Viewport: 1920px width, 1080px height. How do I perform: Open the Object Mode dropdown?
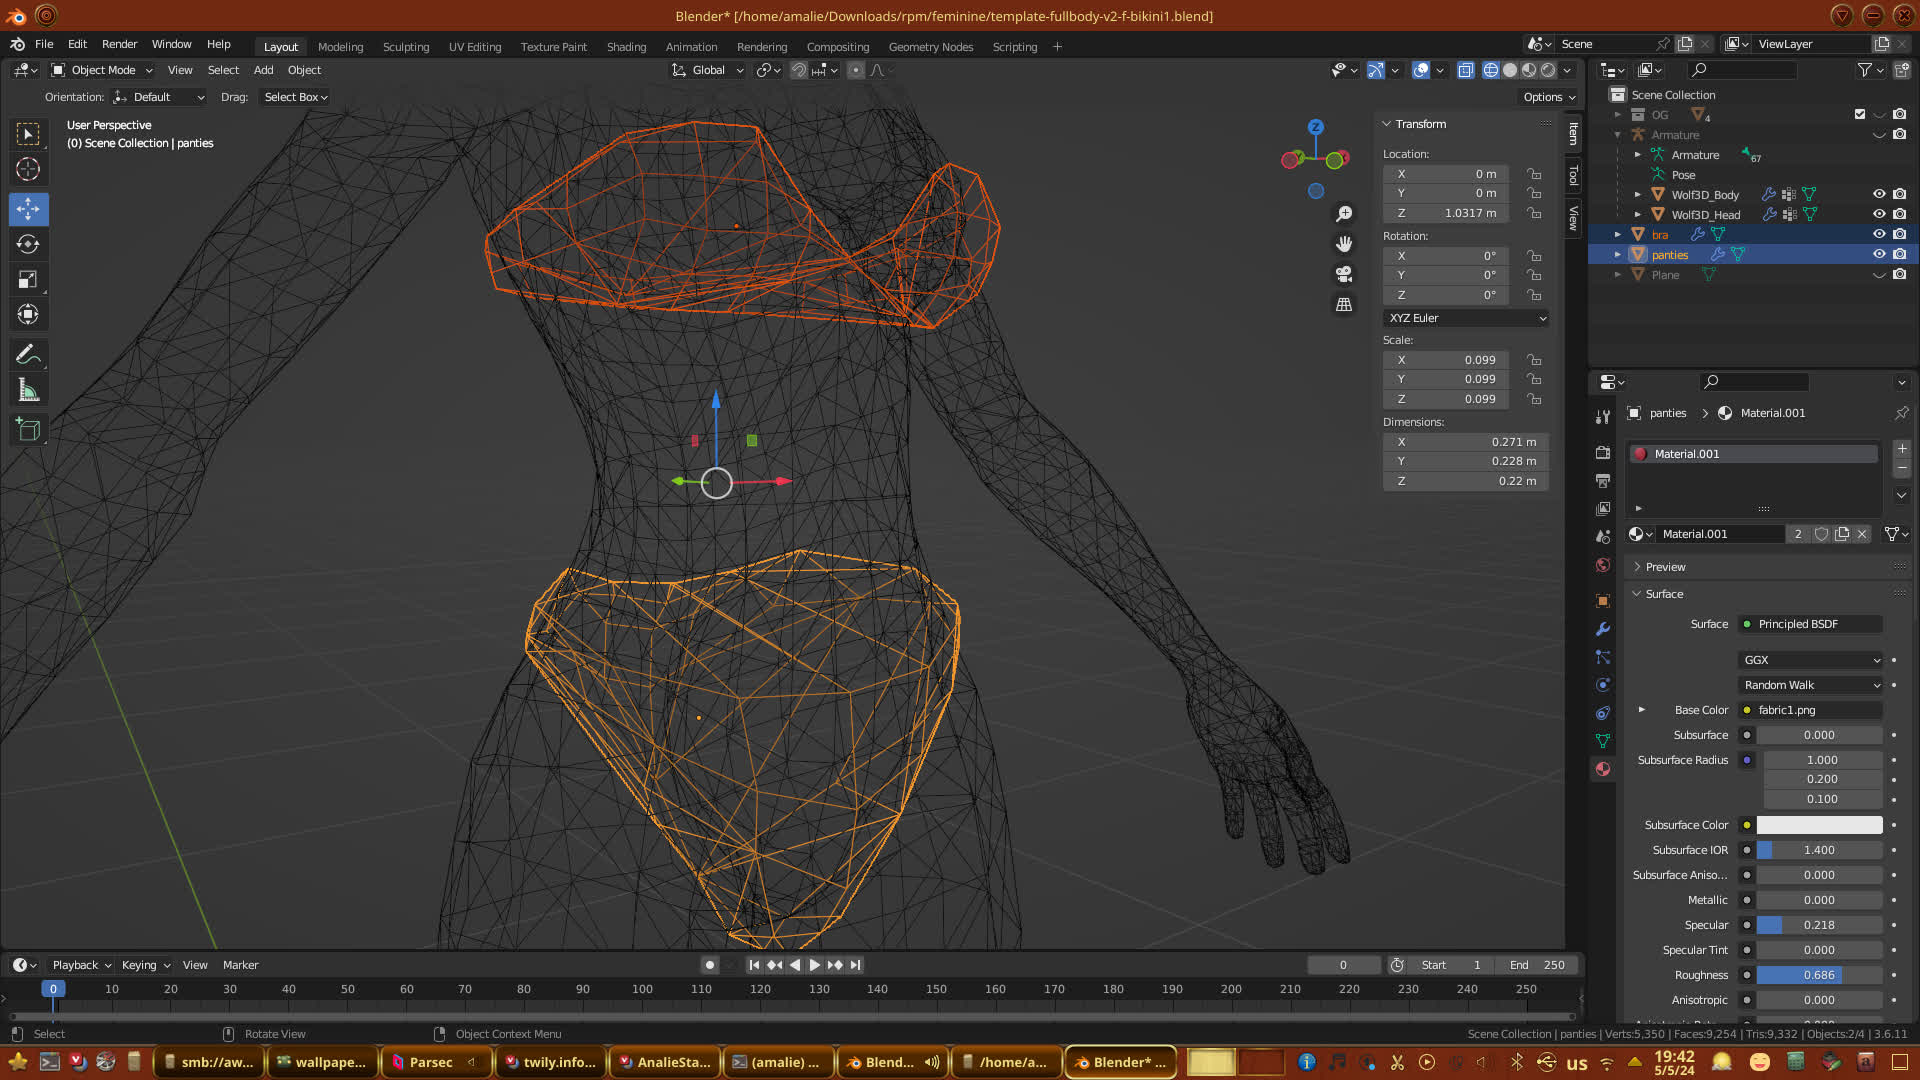[x=102, y=70]
